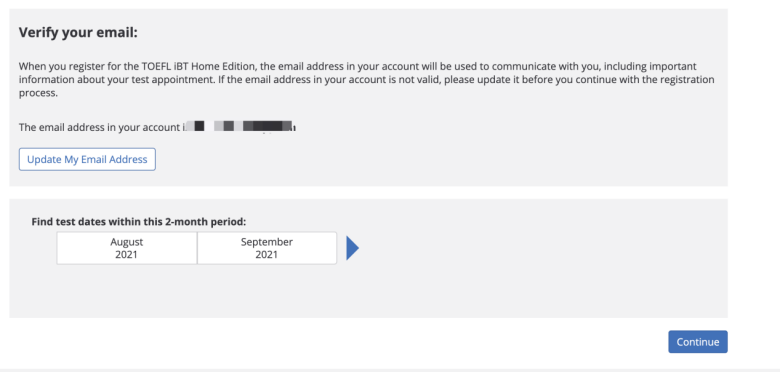This screenshot has width=780, height=372.
Task: Click the year 2021 under September
Action: click(x=267, y=255)
